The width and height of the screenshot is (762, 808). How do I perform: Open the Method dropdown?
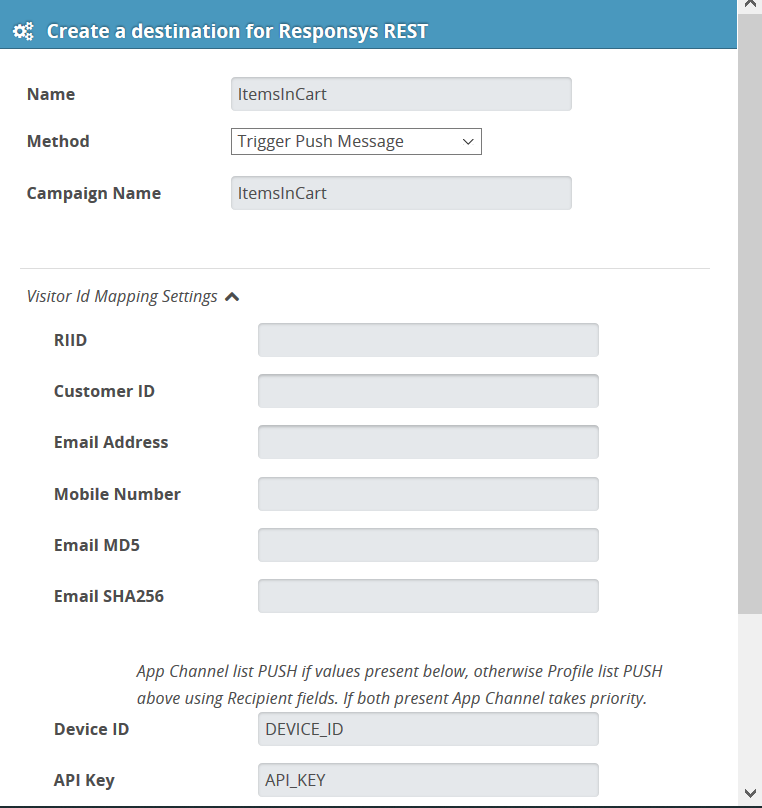coord(356,141)
